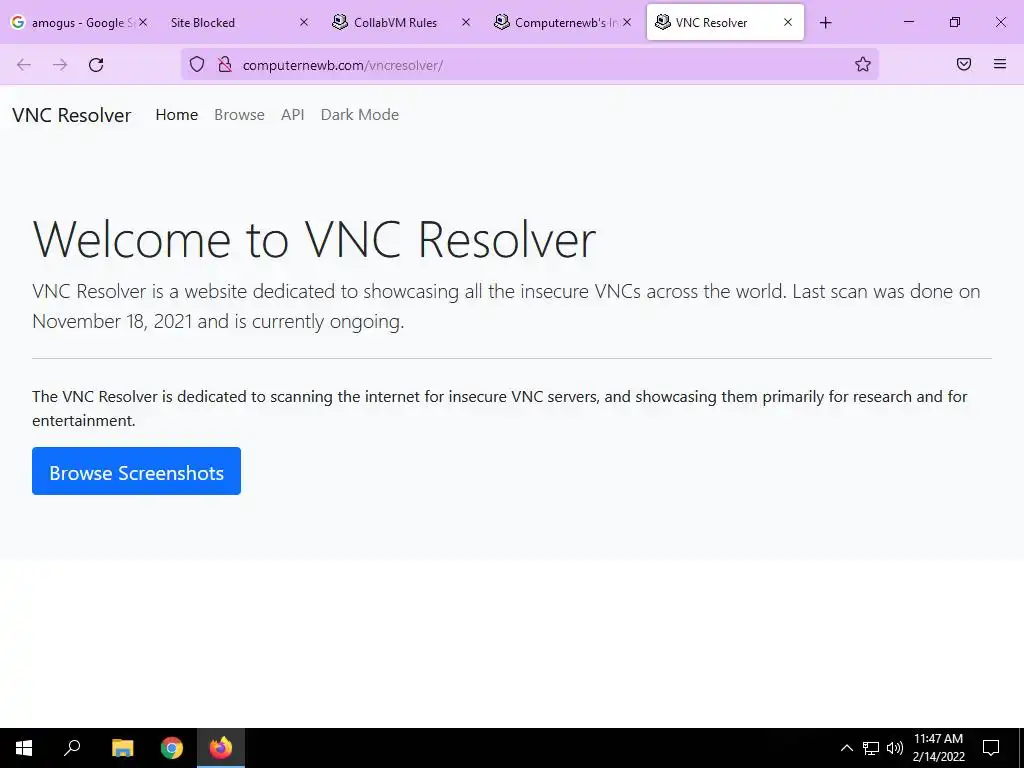
Task: Close the Site Blocked tab
Action: point(304,22)
